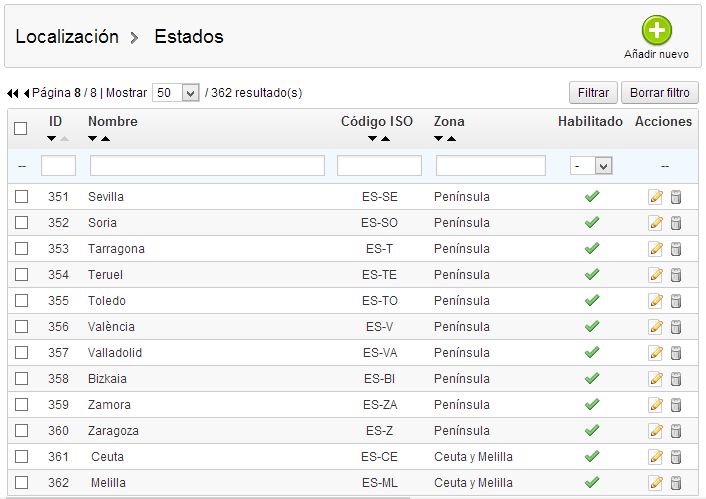Screen dimensions: 706x499
Task: Click the Filtrar button
Action: click(x=593, y=93)
